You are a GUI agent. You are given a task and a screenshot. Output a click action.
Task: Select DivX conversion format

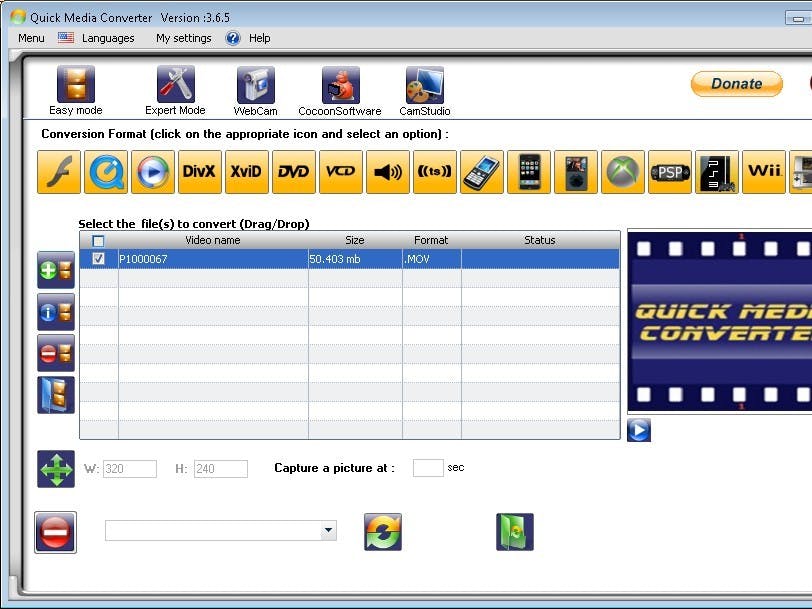200,172
